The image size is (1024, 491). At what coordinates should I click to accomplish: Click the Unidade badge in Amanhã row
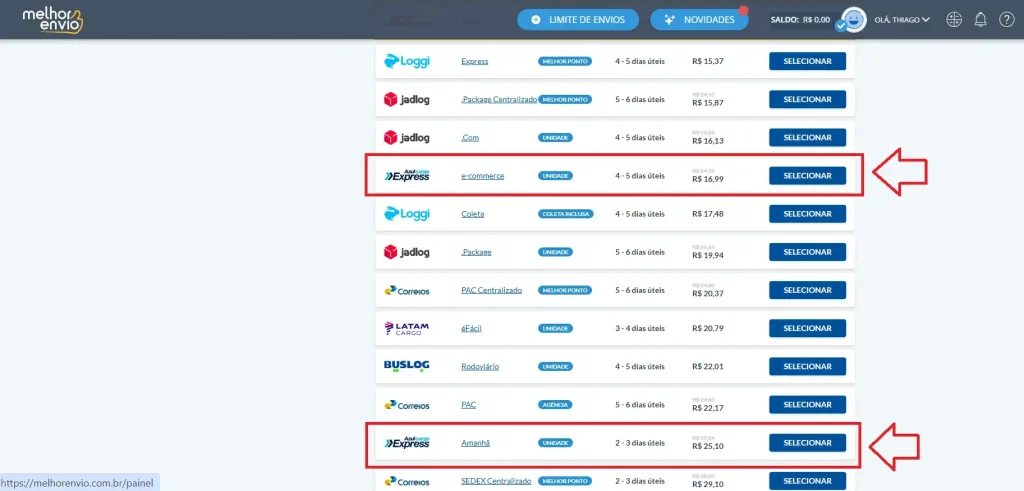[556, 443]
